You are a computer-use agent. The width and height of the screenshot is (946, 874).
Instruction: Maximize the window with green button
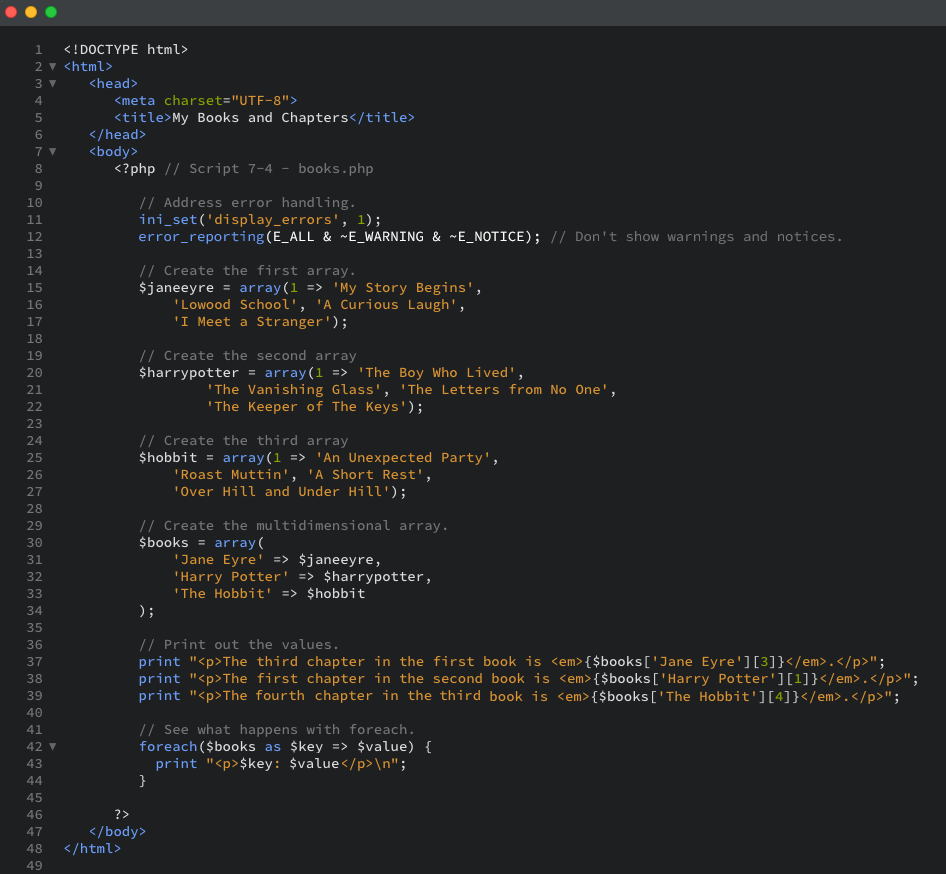[51, 12]
